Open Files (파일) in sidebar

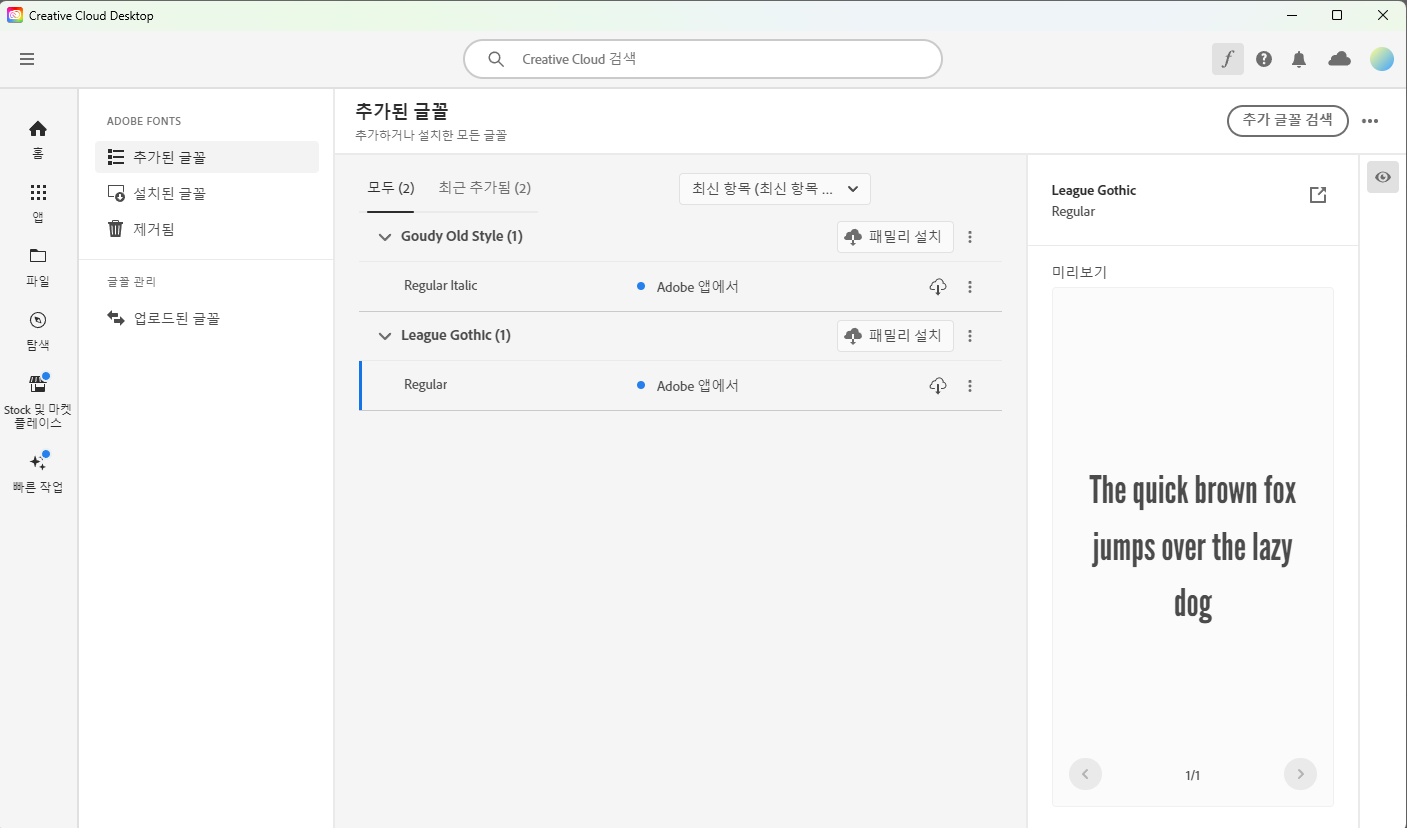pos(38,267)
